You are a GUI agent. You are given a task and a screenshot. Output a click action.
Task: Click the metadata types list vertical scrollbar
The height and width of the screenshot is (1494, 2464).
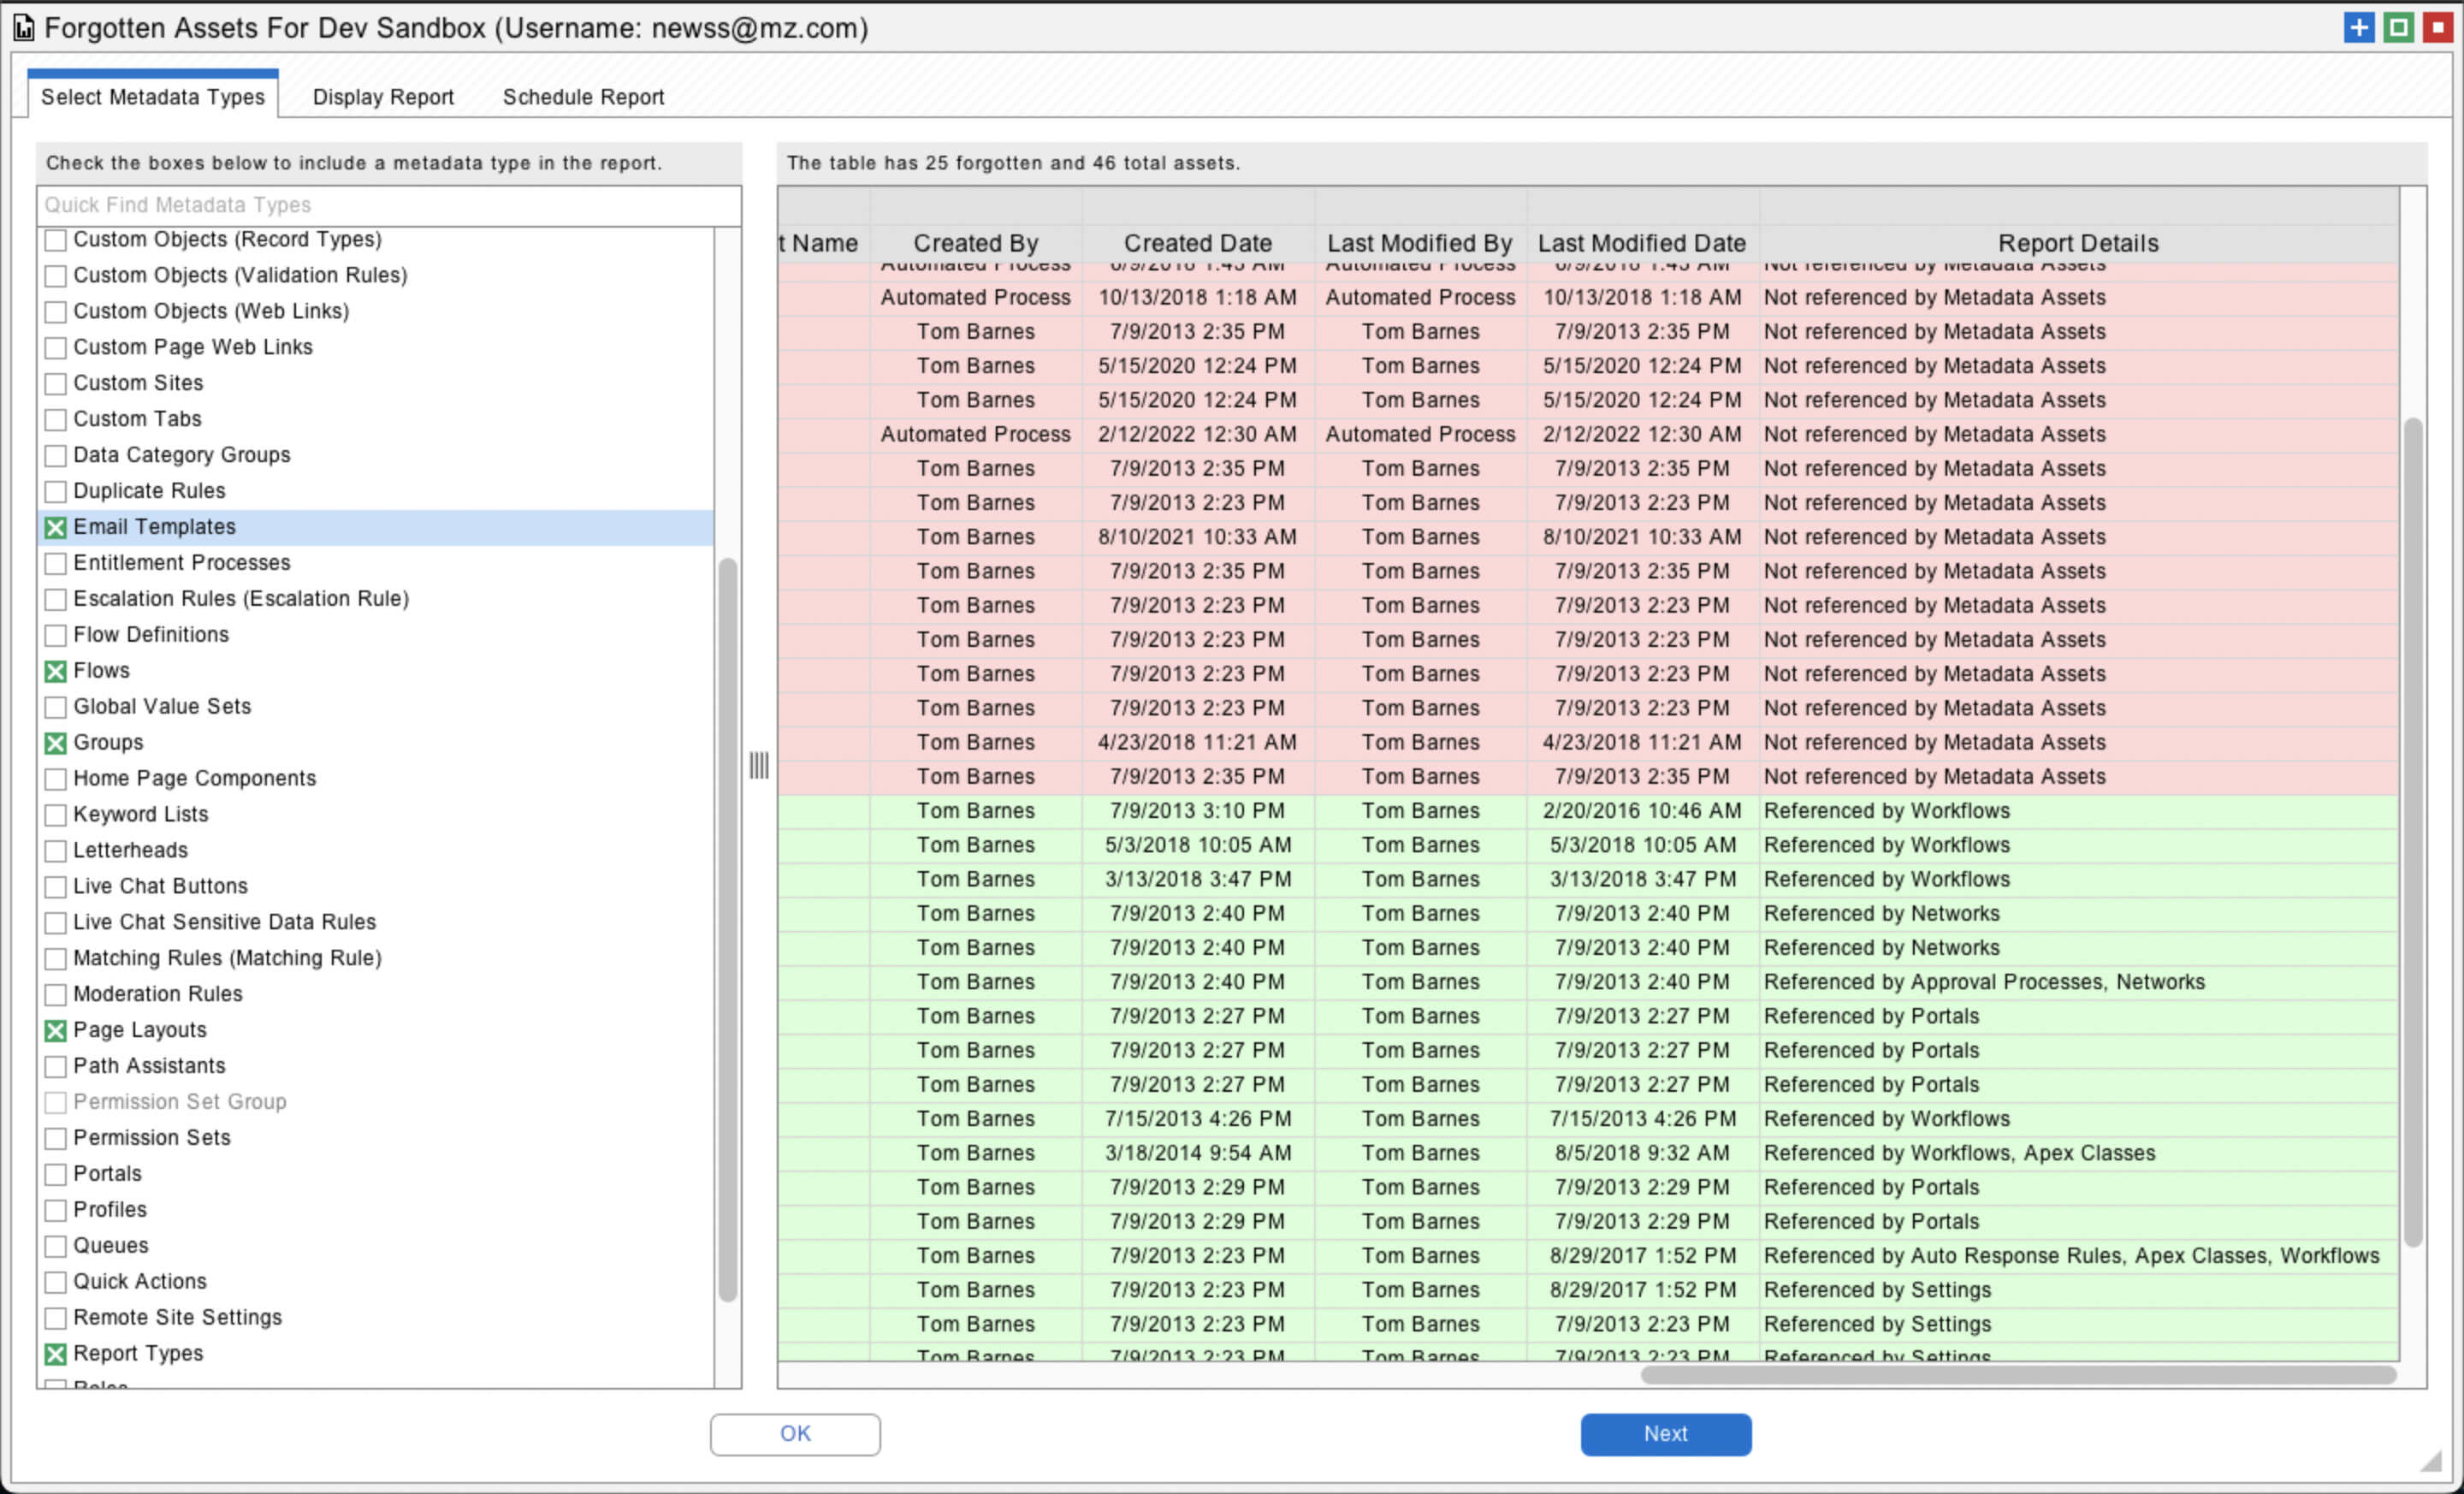click(x=728, y=930)
